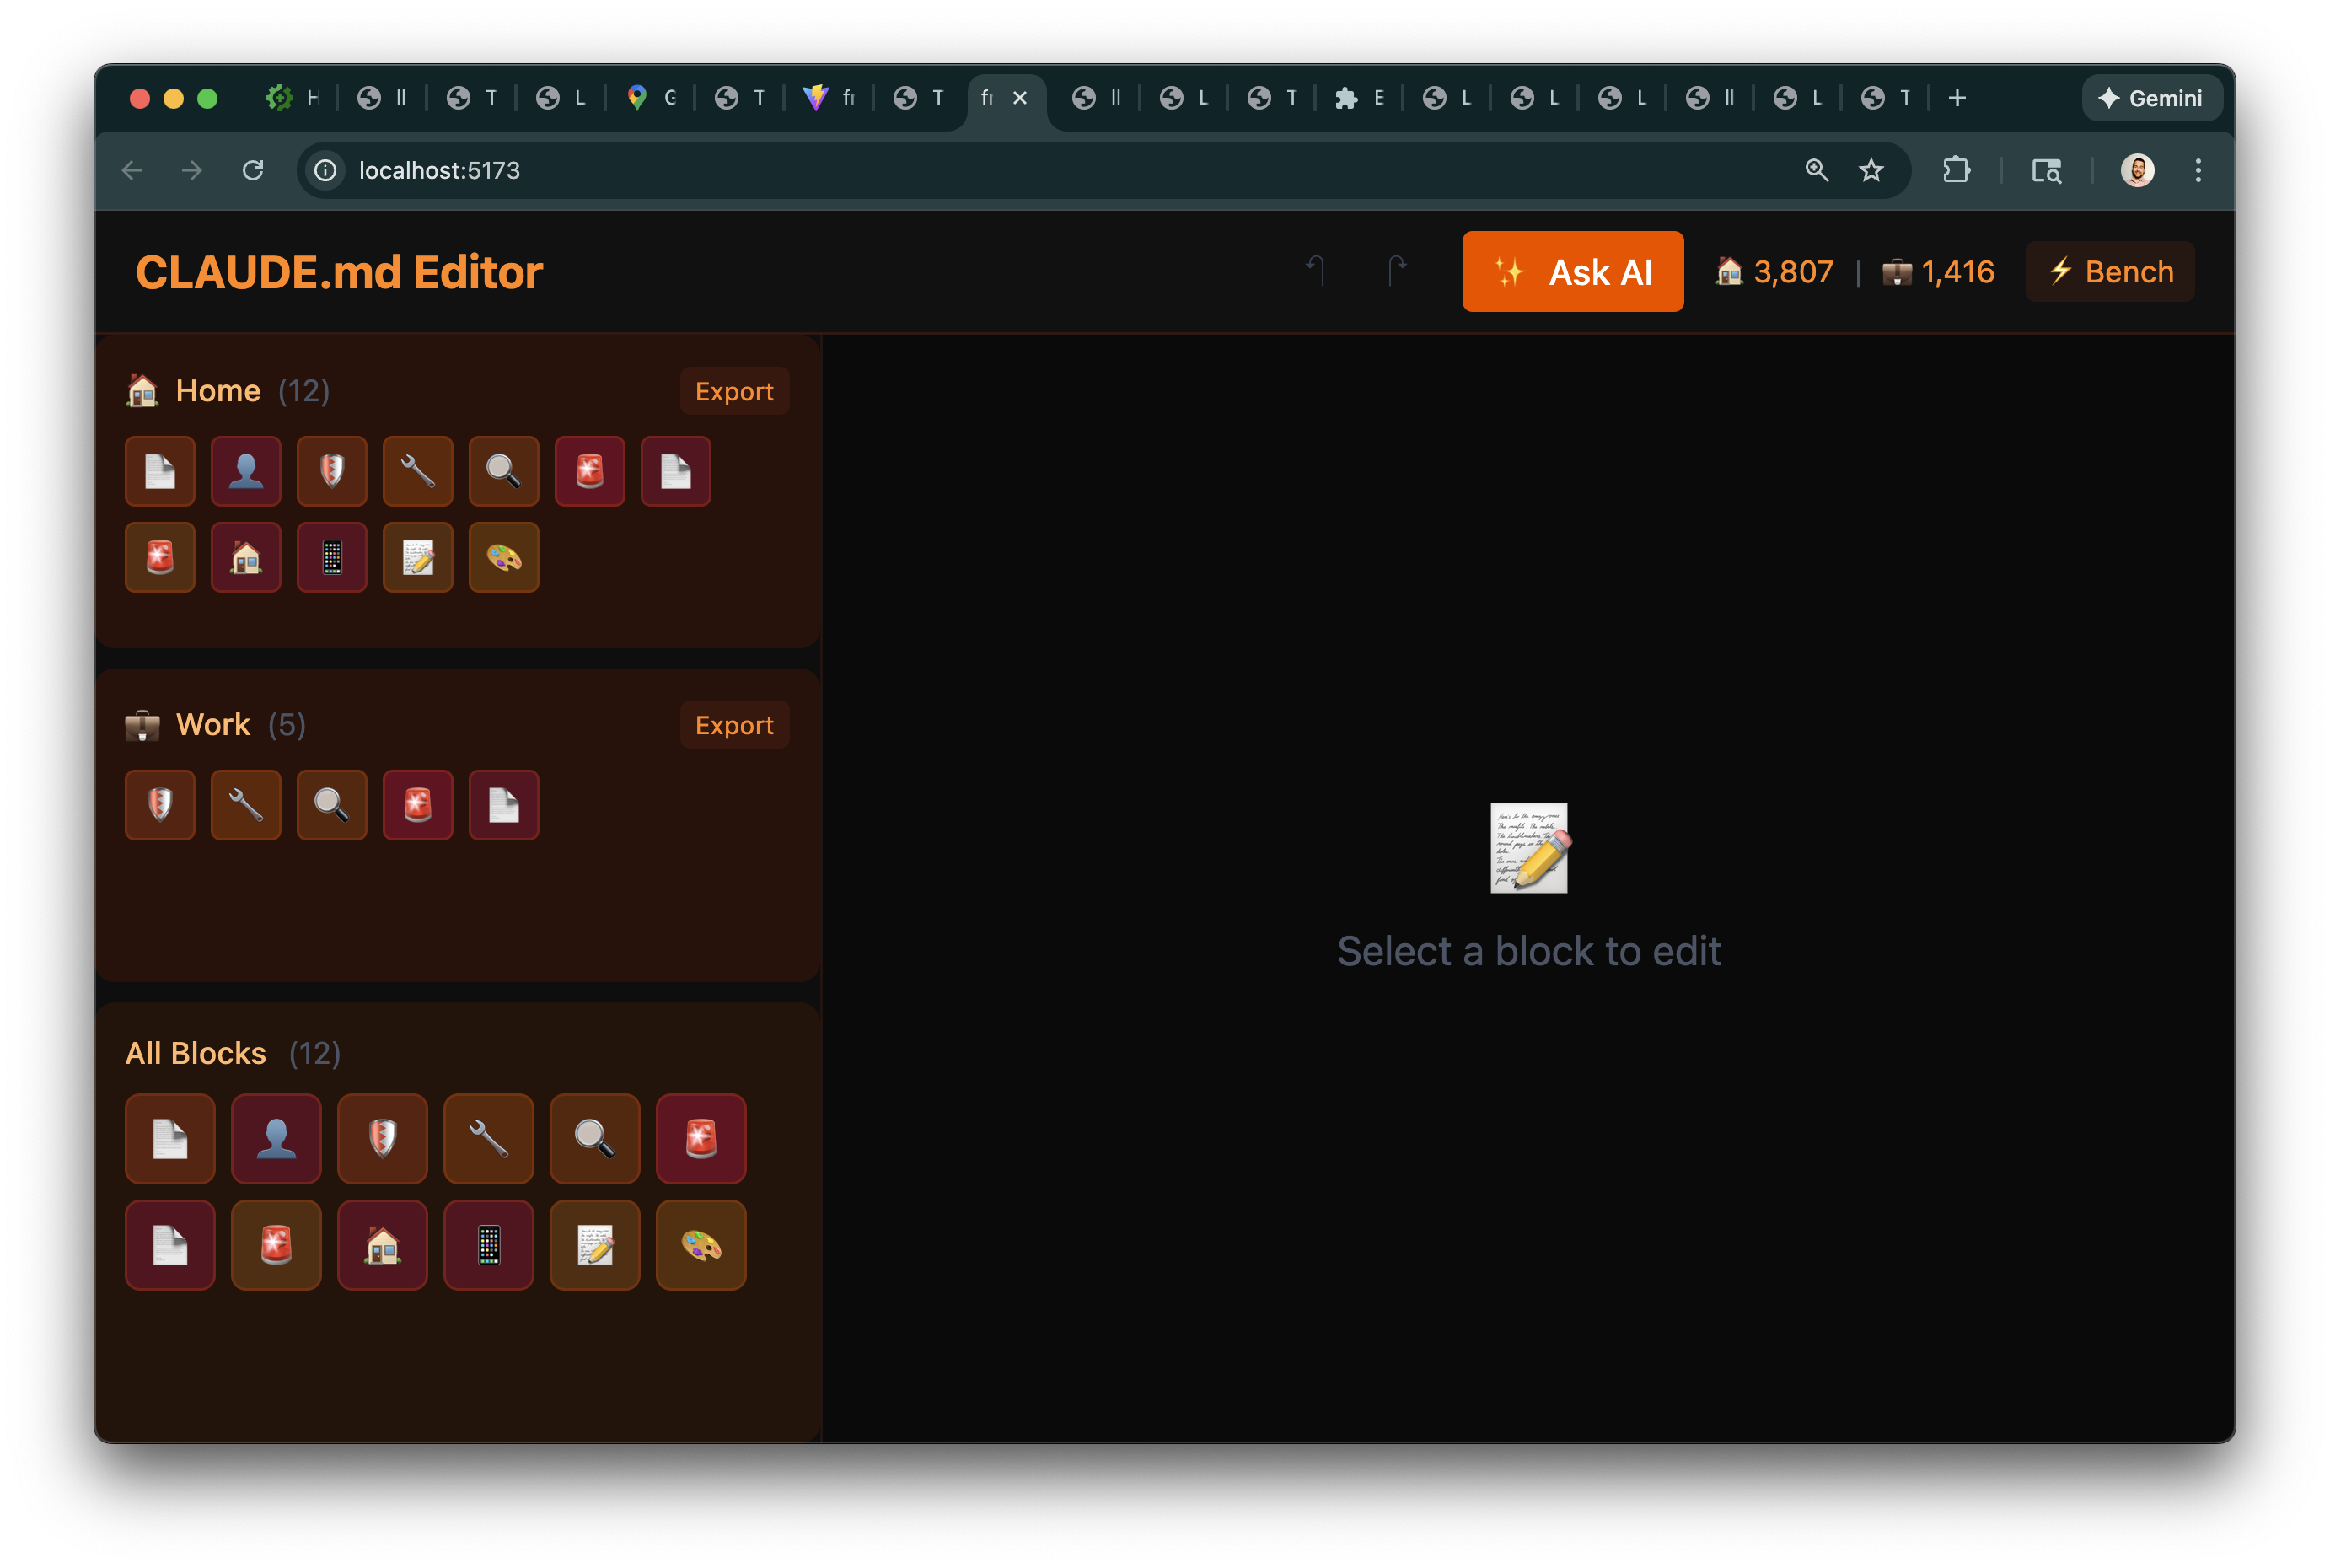Screen dimensions: 2330x1568
Task: Select the shield block in the Work section
Action: click(x=160, y=805)
